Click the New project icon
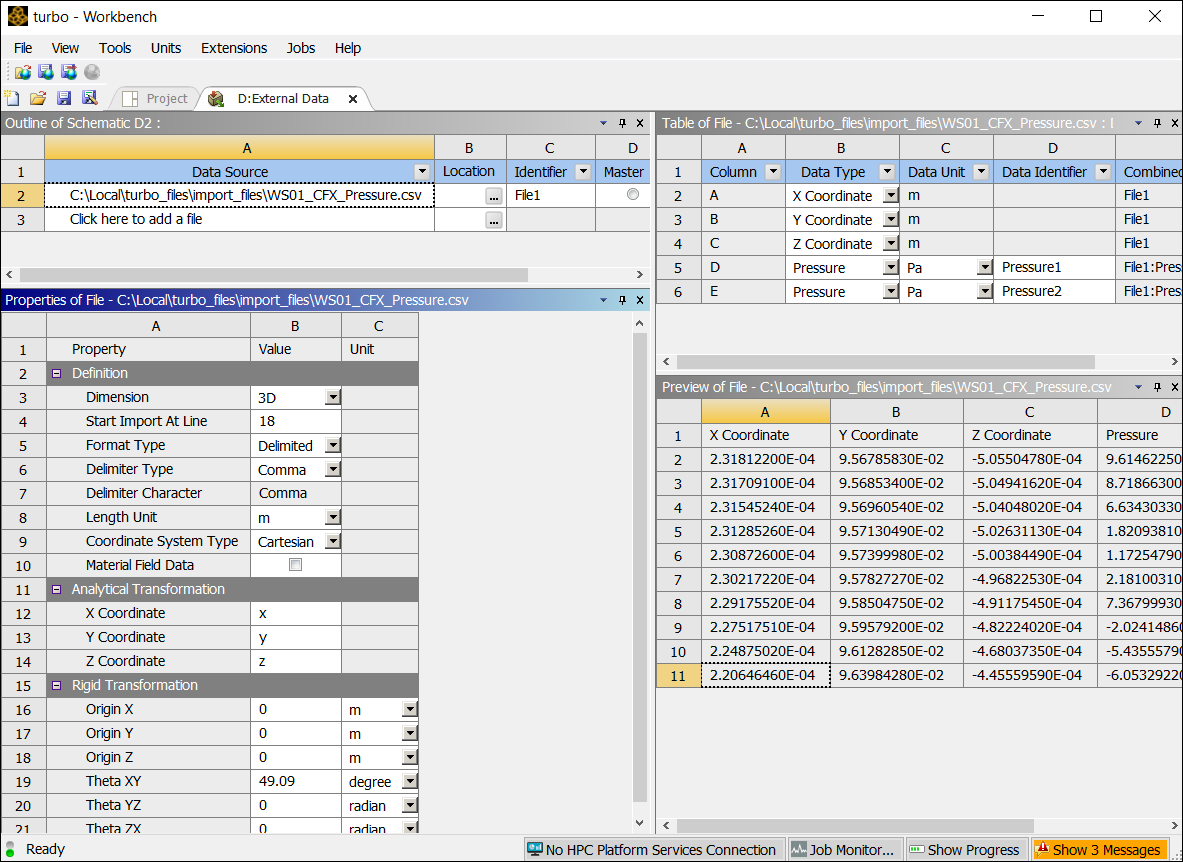Image resolution: width=1183 pixels, height=862 pixels. pos(12,98)
